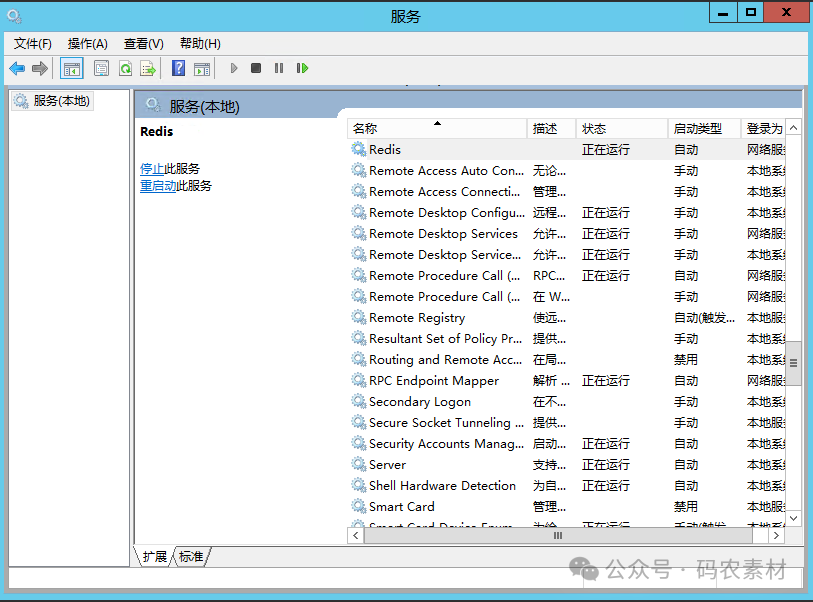This screenshot has width=813, height=602.
Task: Select Secure Socket Tunneling ... row
Action: (x=566, y=423)
